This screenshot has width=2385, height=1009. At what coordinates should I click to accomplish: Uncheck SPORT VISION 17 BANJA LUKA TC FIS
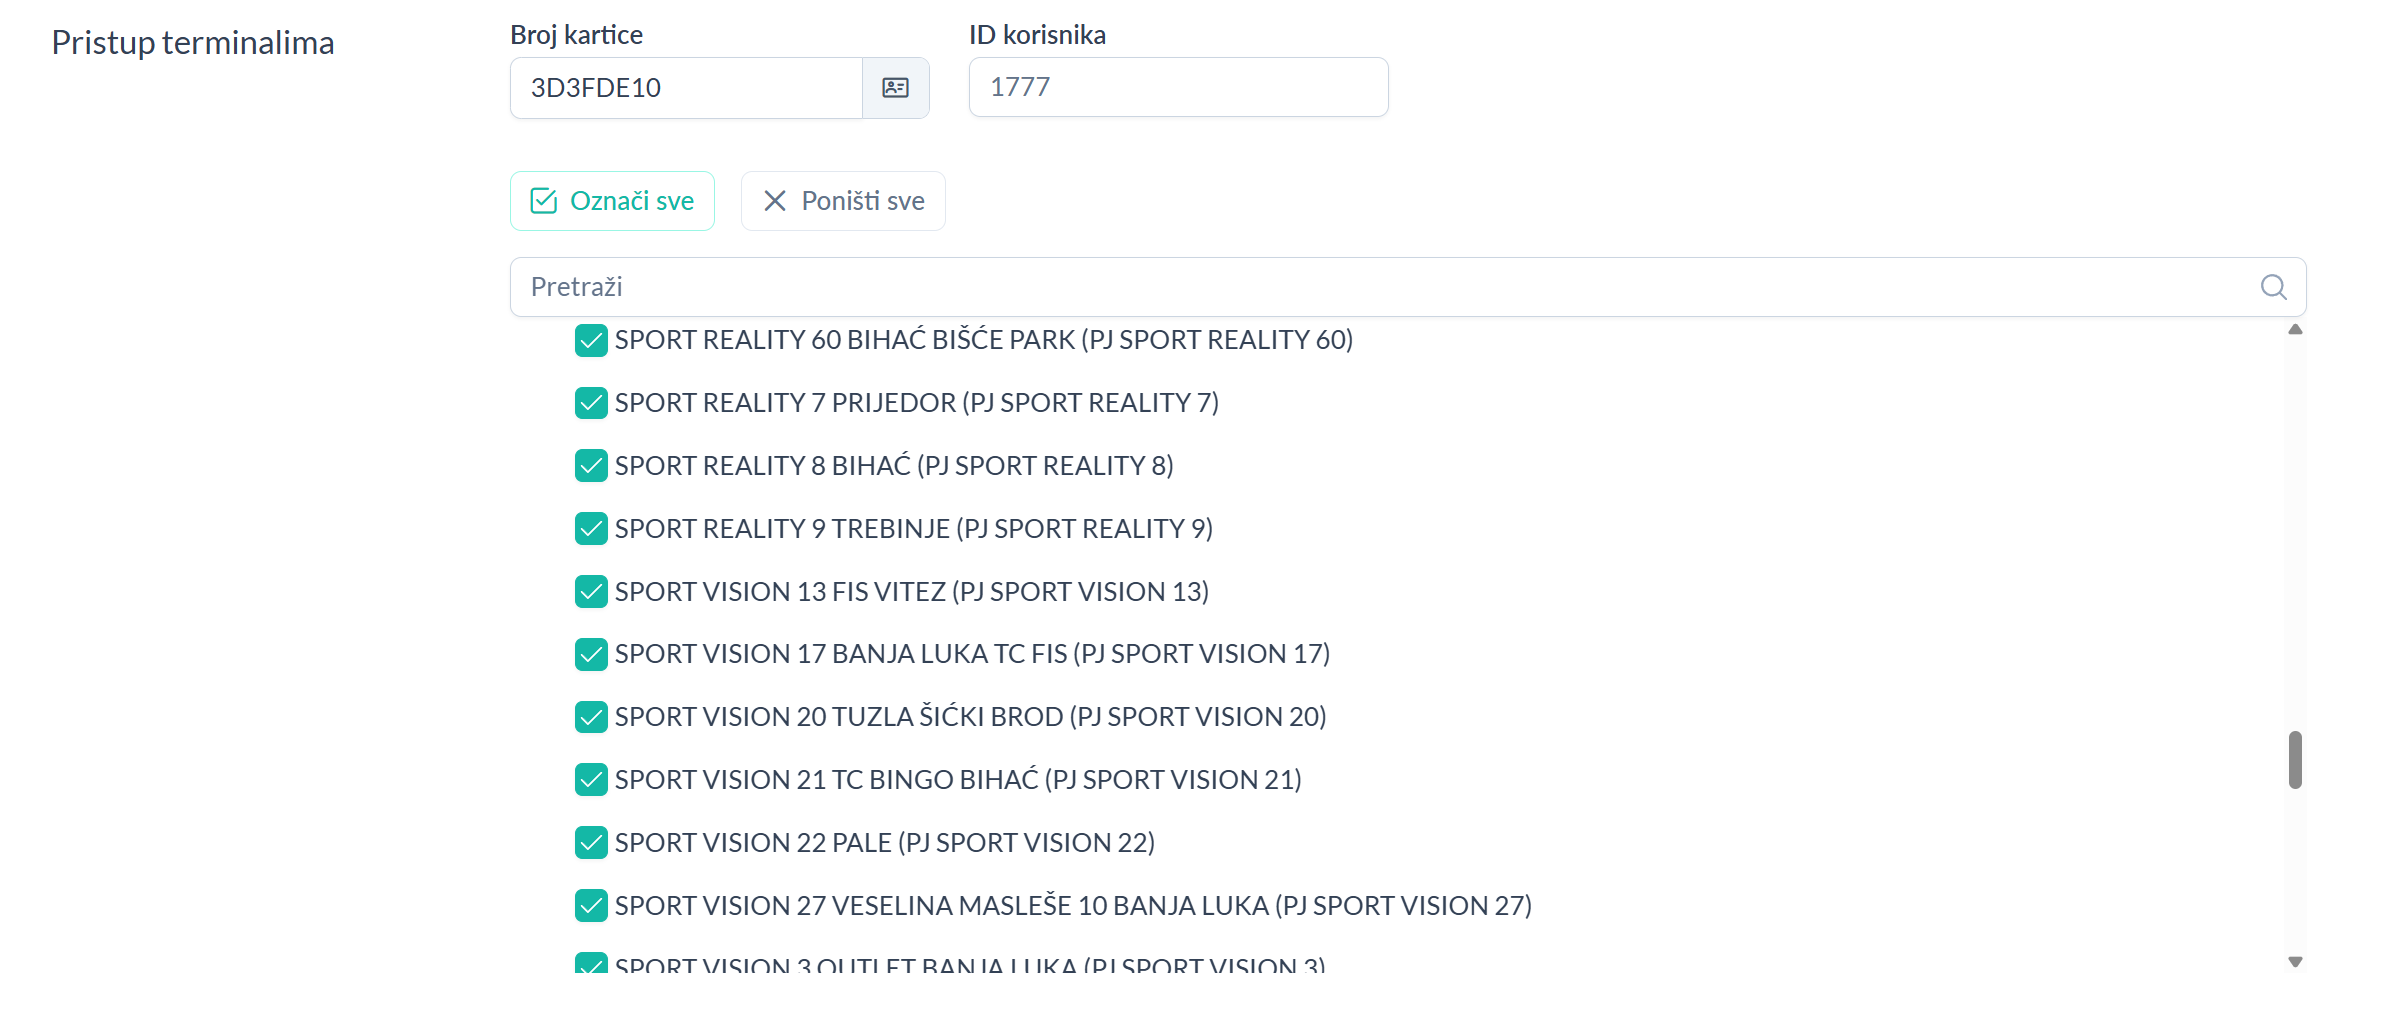(591, 654)
